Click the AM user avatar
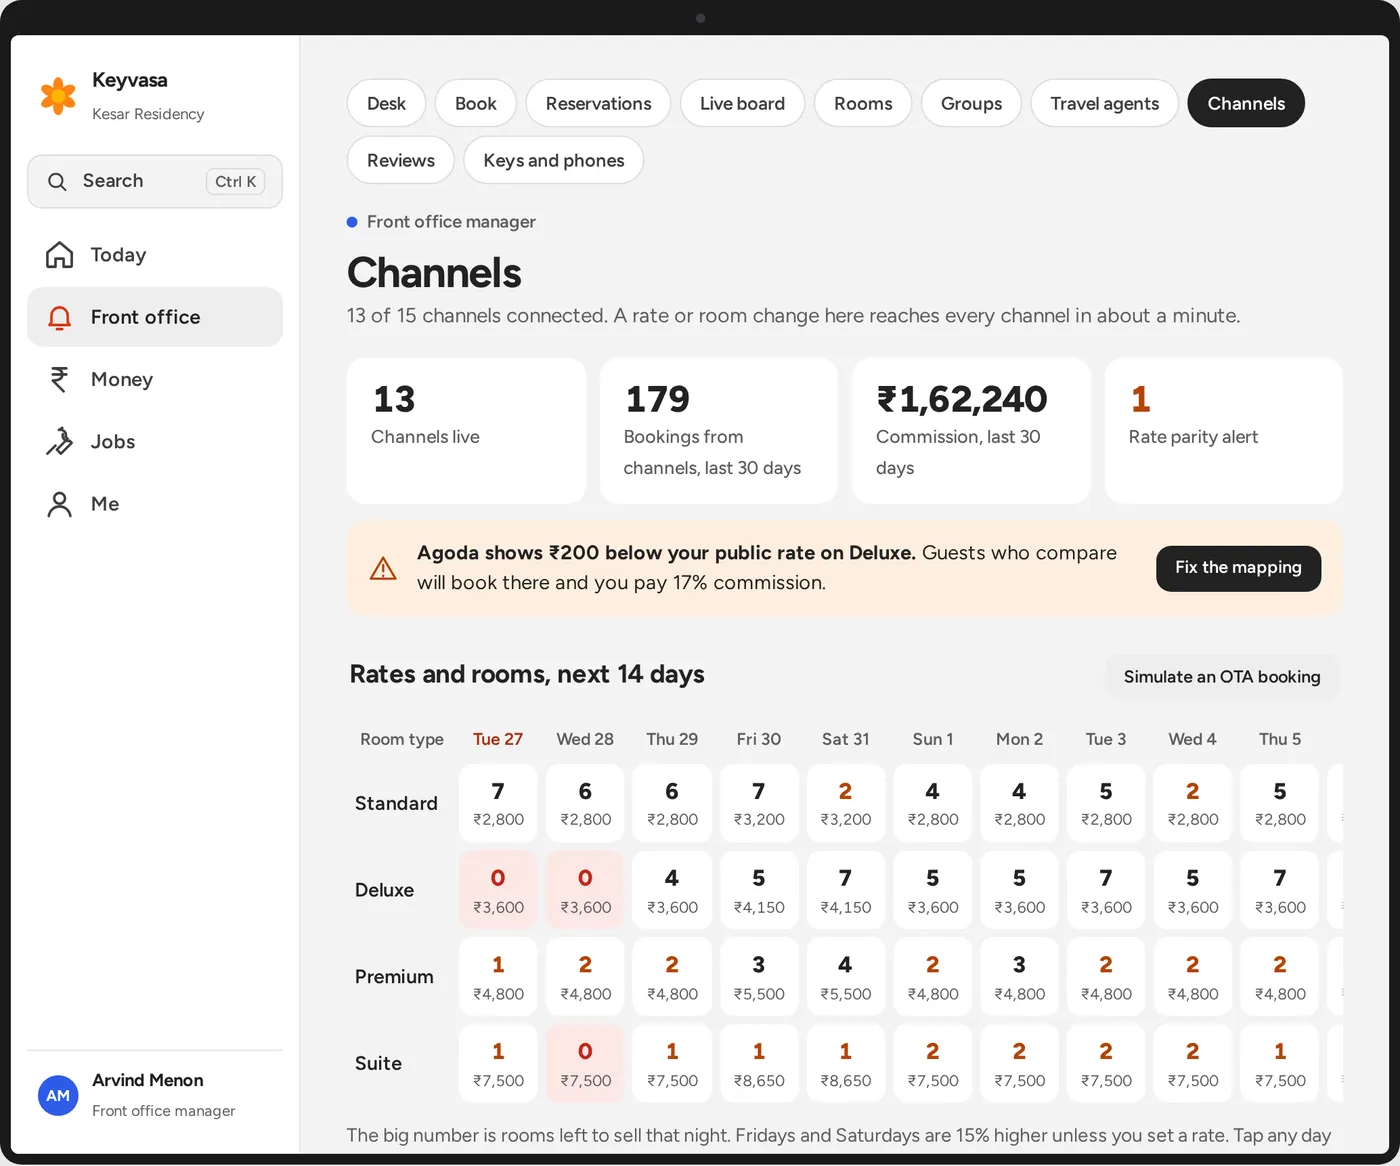1400x1166 pixels. (58, 1095)
